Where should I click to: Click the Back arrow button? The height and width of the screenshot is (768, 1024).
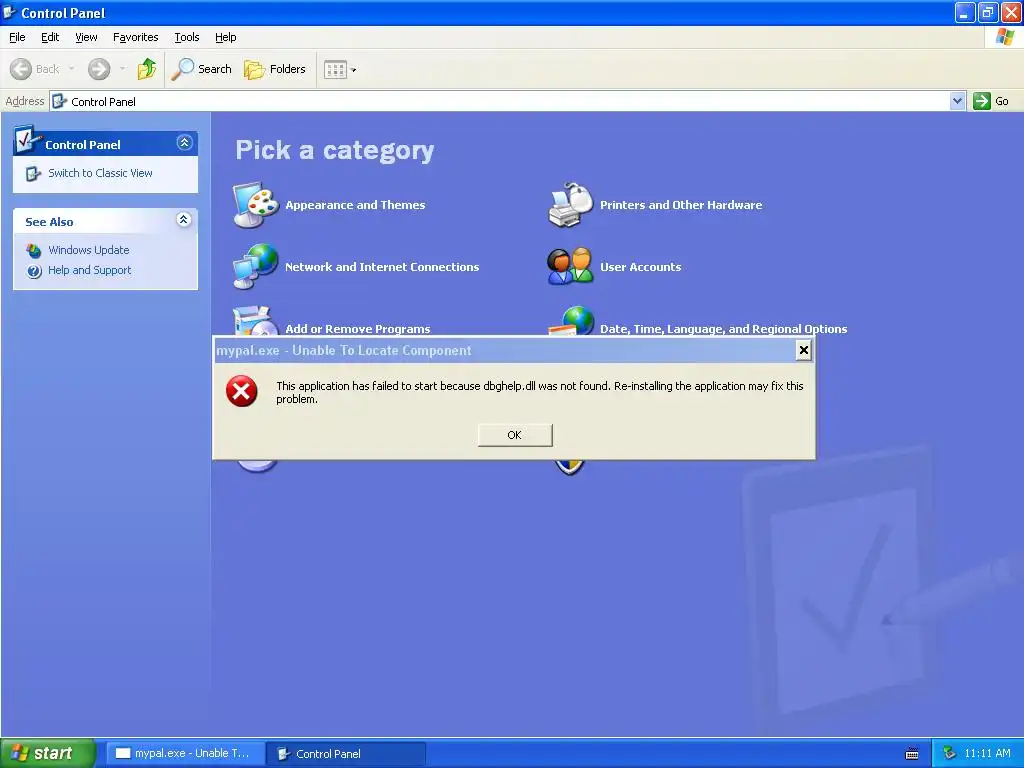tap(35, 69)
